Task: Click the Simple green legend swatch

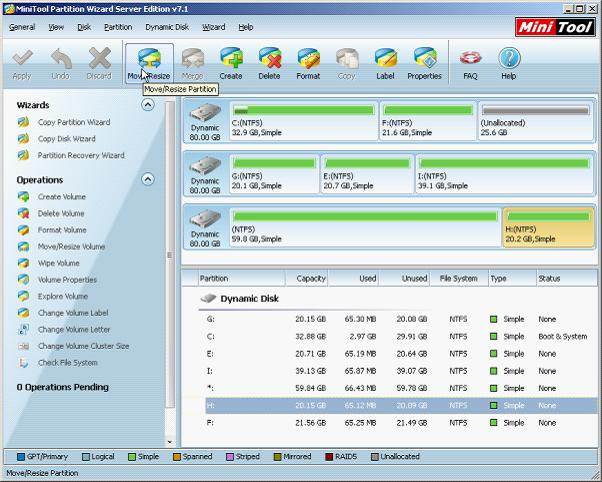Action: point(132,457)
